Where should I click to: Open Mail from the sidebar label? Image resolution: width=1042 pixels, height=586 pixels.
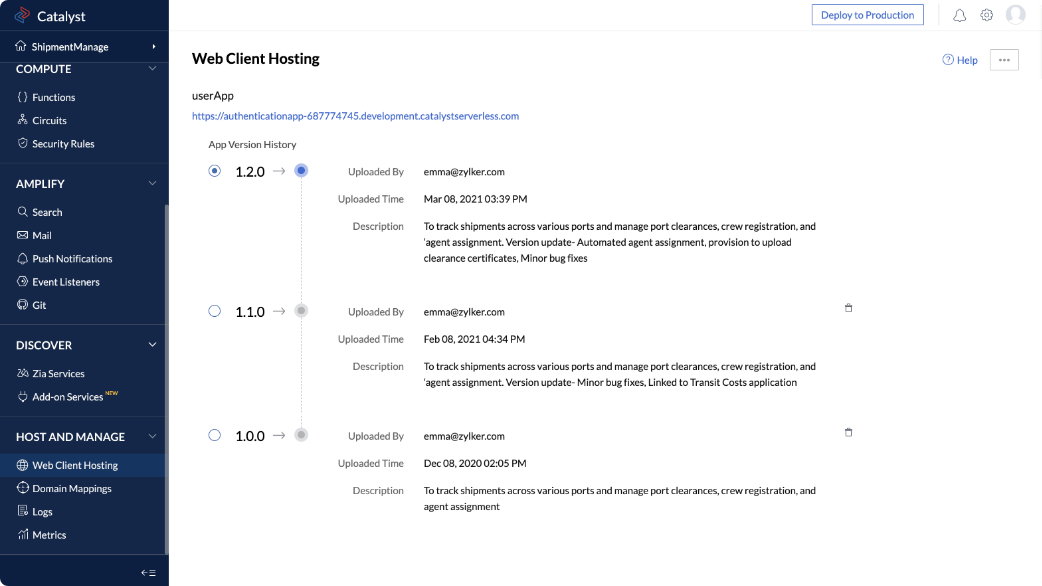pyautogui.click(x=42, y=235)
